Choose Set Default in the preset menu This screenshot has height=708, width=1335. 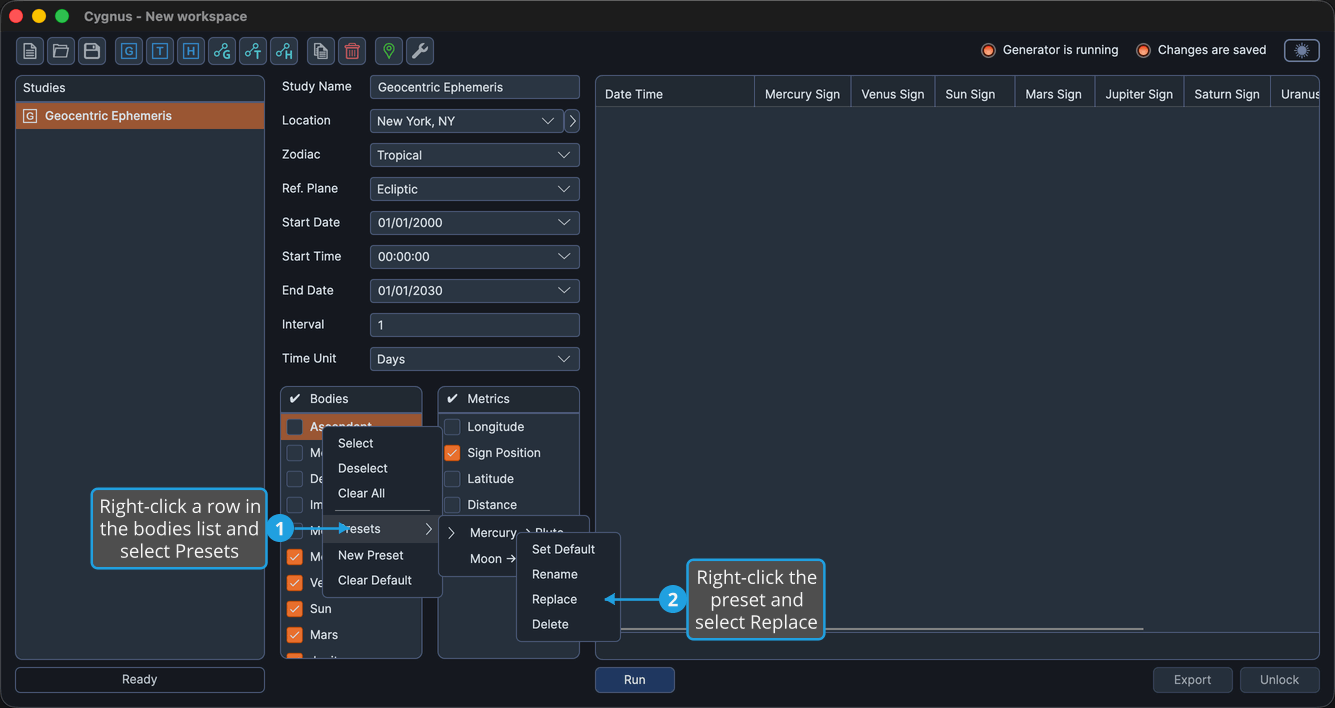click(x=569, y=550)
